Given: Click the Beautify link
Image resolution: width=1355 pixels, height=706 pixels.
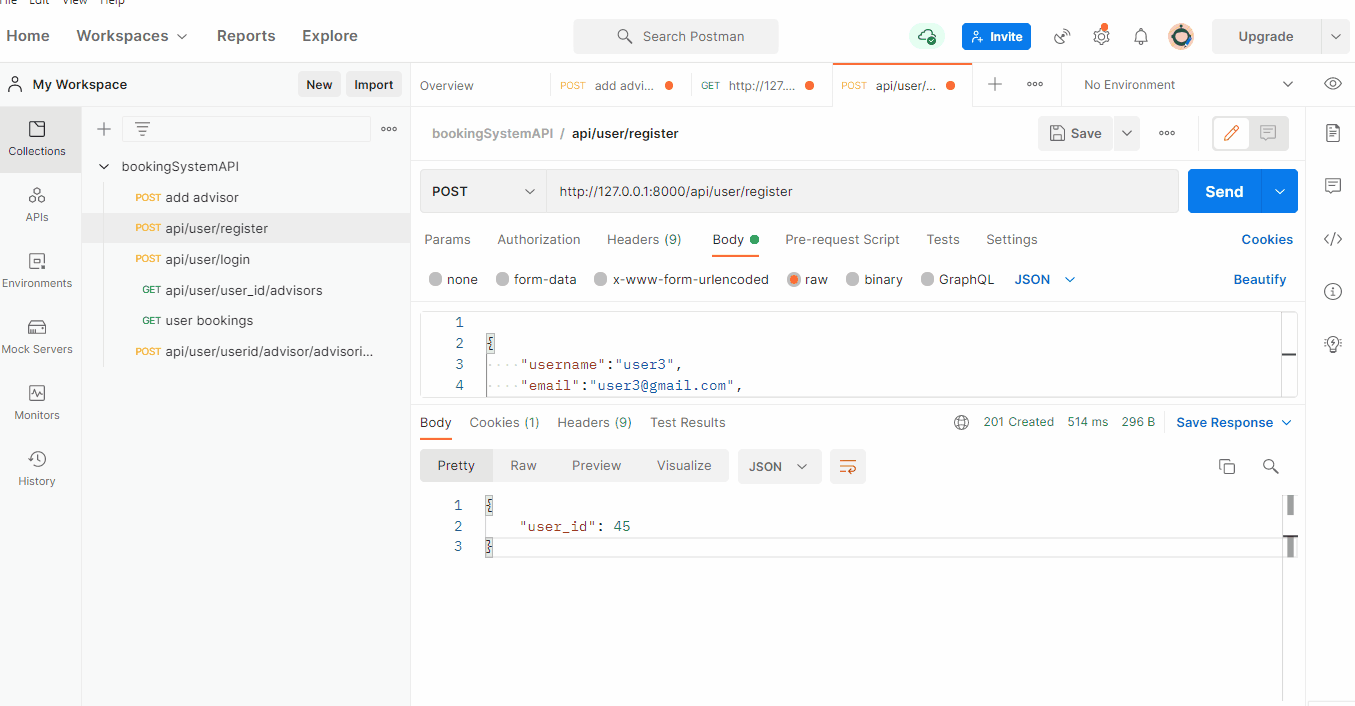Looking at the screenshot, I should [x=1259, y=280].
